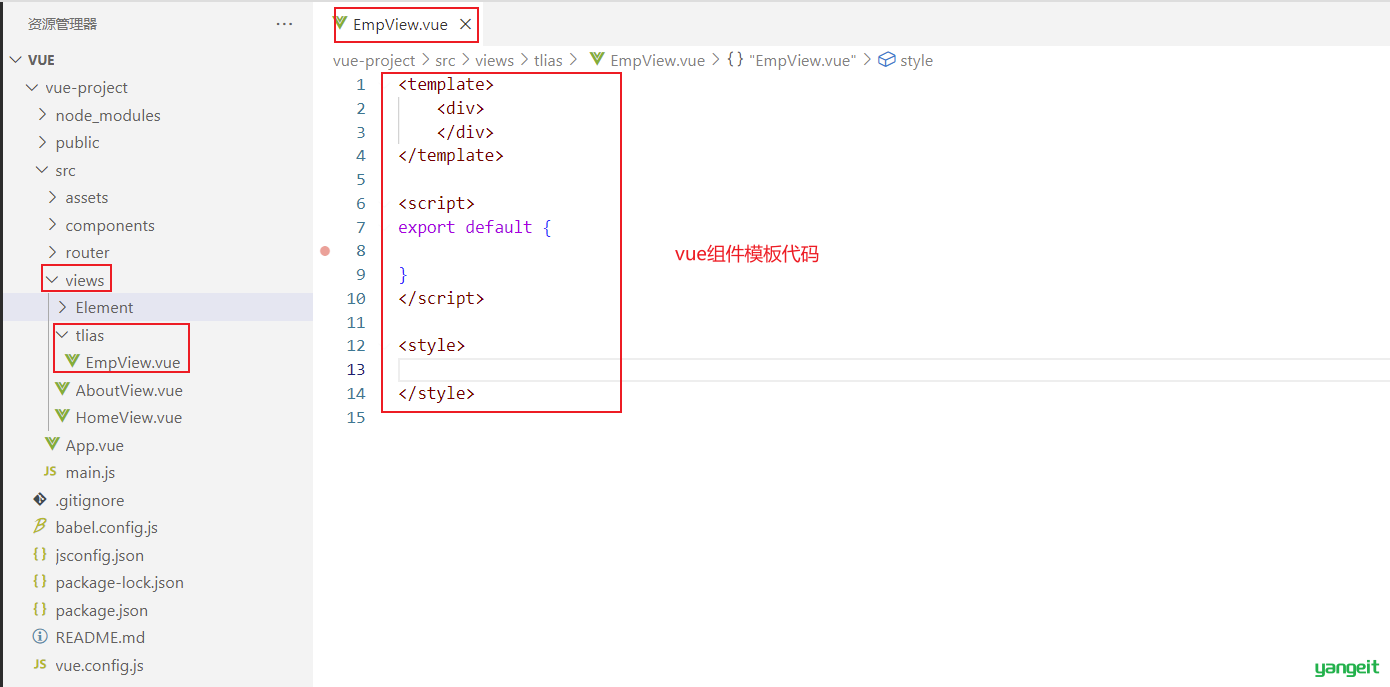Viewport: 1390px width, 687px height.
Task: Open the Explorer panel more actions menu
Action: (284, 24)
